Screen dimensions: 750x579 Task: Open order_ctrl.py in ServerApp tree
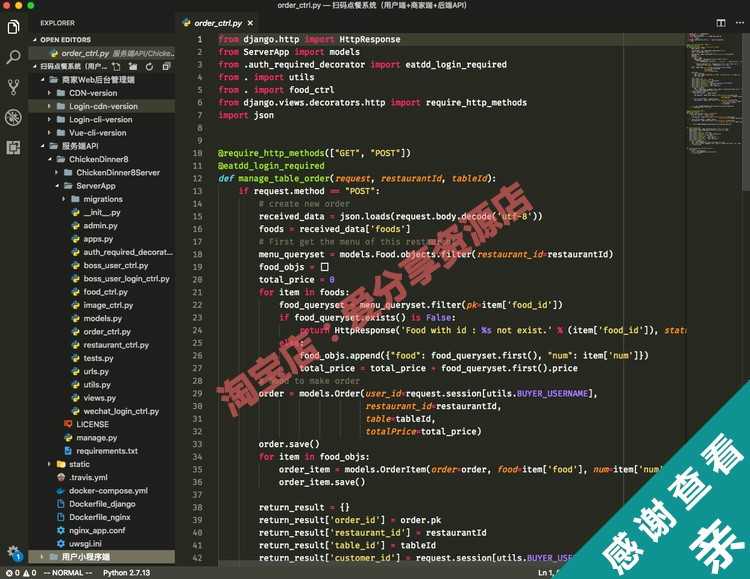pos(102,332)
